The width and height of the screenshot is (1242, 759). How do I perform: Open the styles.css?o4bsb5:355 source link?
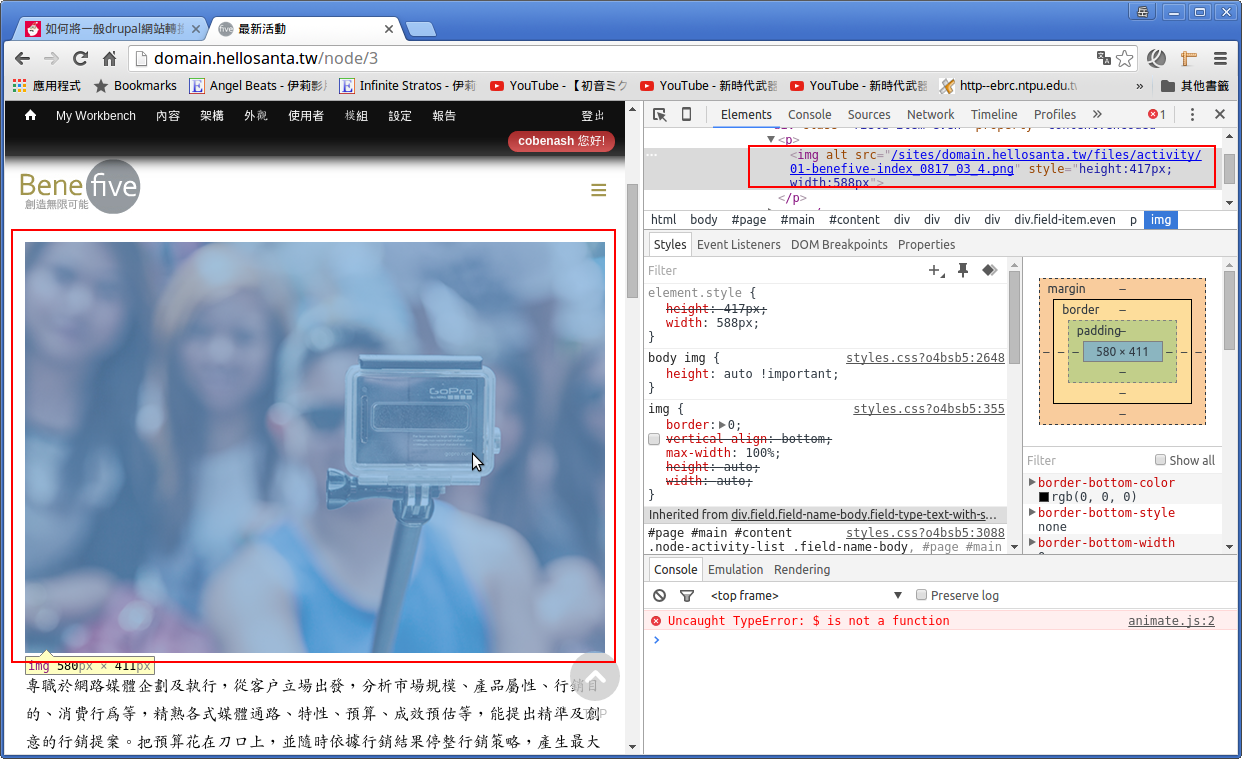(929, 409)
